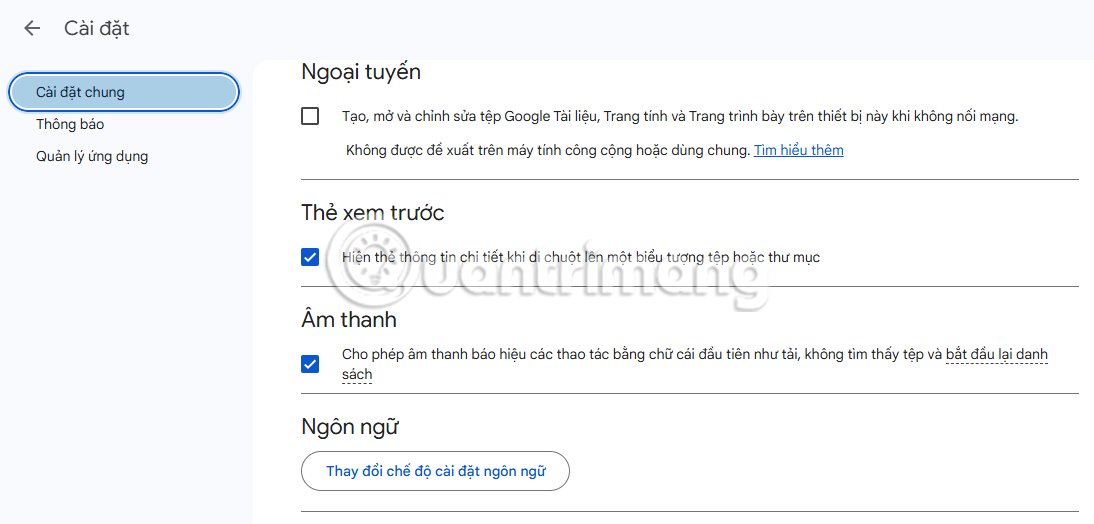Viewport: 1094px width, 524px height.
Task: Click the "Hiện thẻ thông tin chi tiết" label
Action: coord(580,257)
